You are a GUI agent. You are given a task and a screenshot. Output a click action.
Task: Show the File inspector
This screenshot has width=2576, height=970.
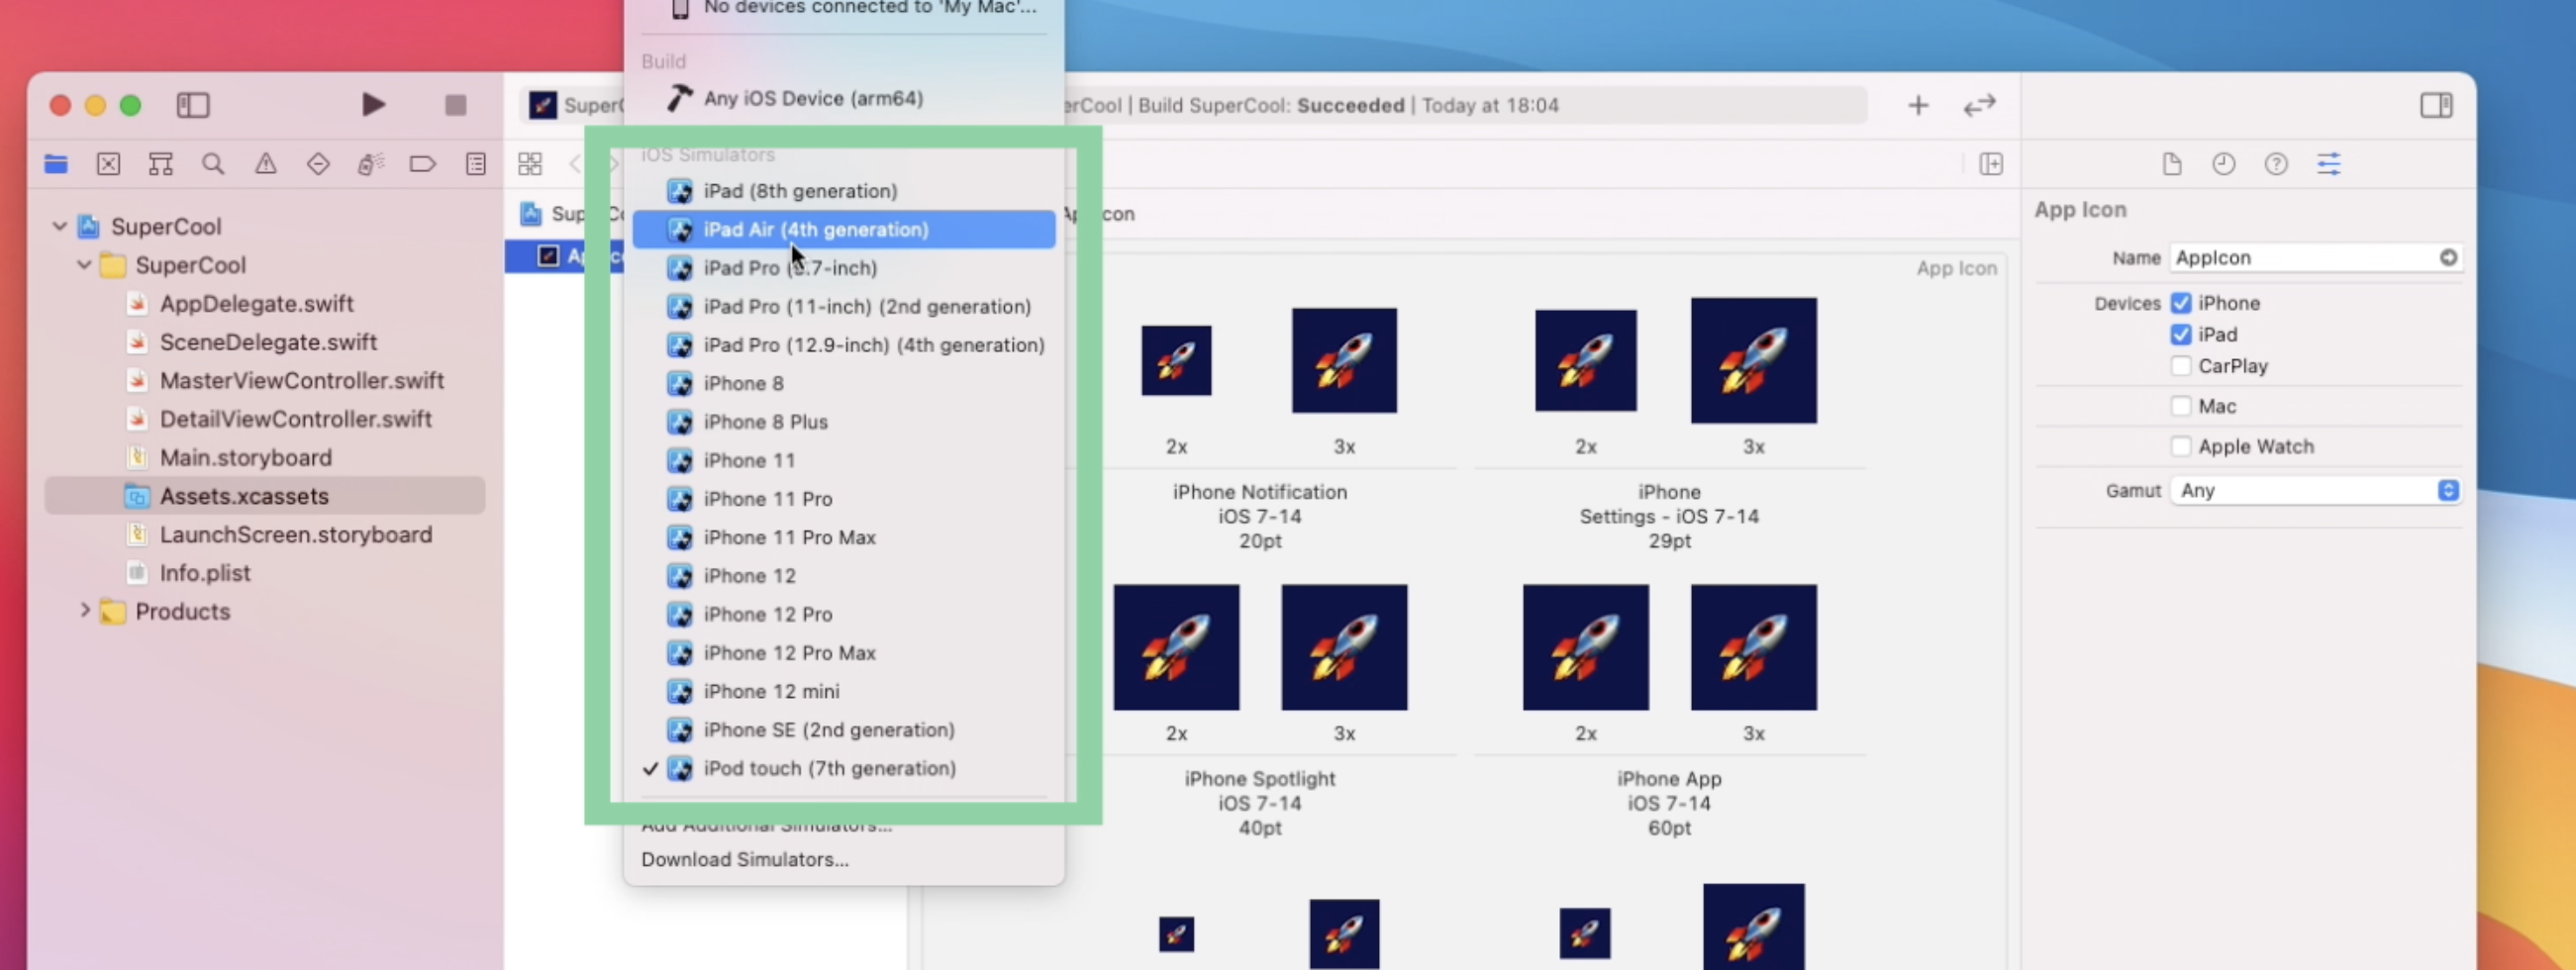coord(2171,164)
